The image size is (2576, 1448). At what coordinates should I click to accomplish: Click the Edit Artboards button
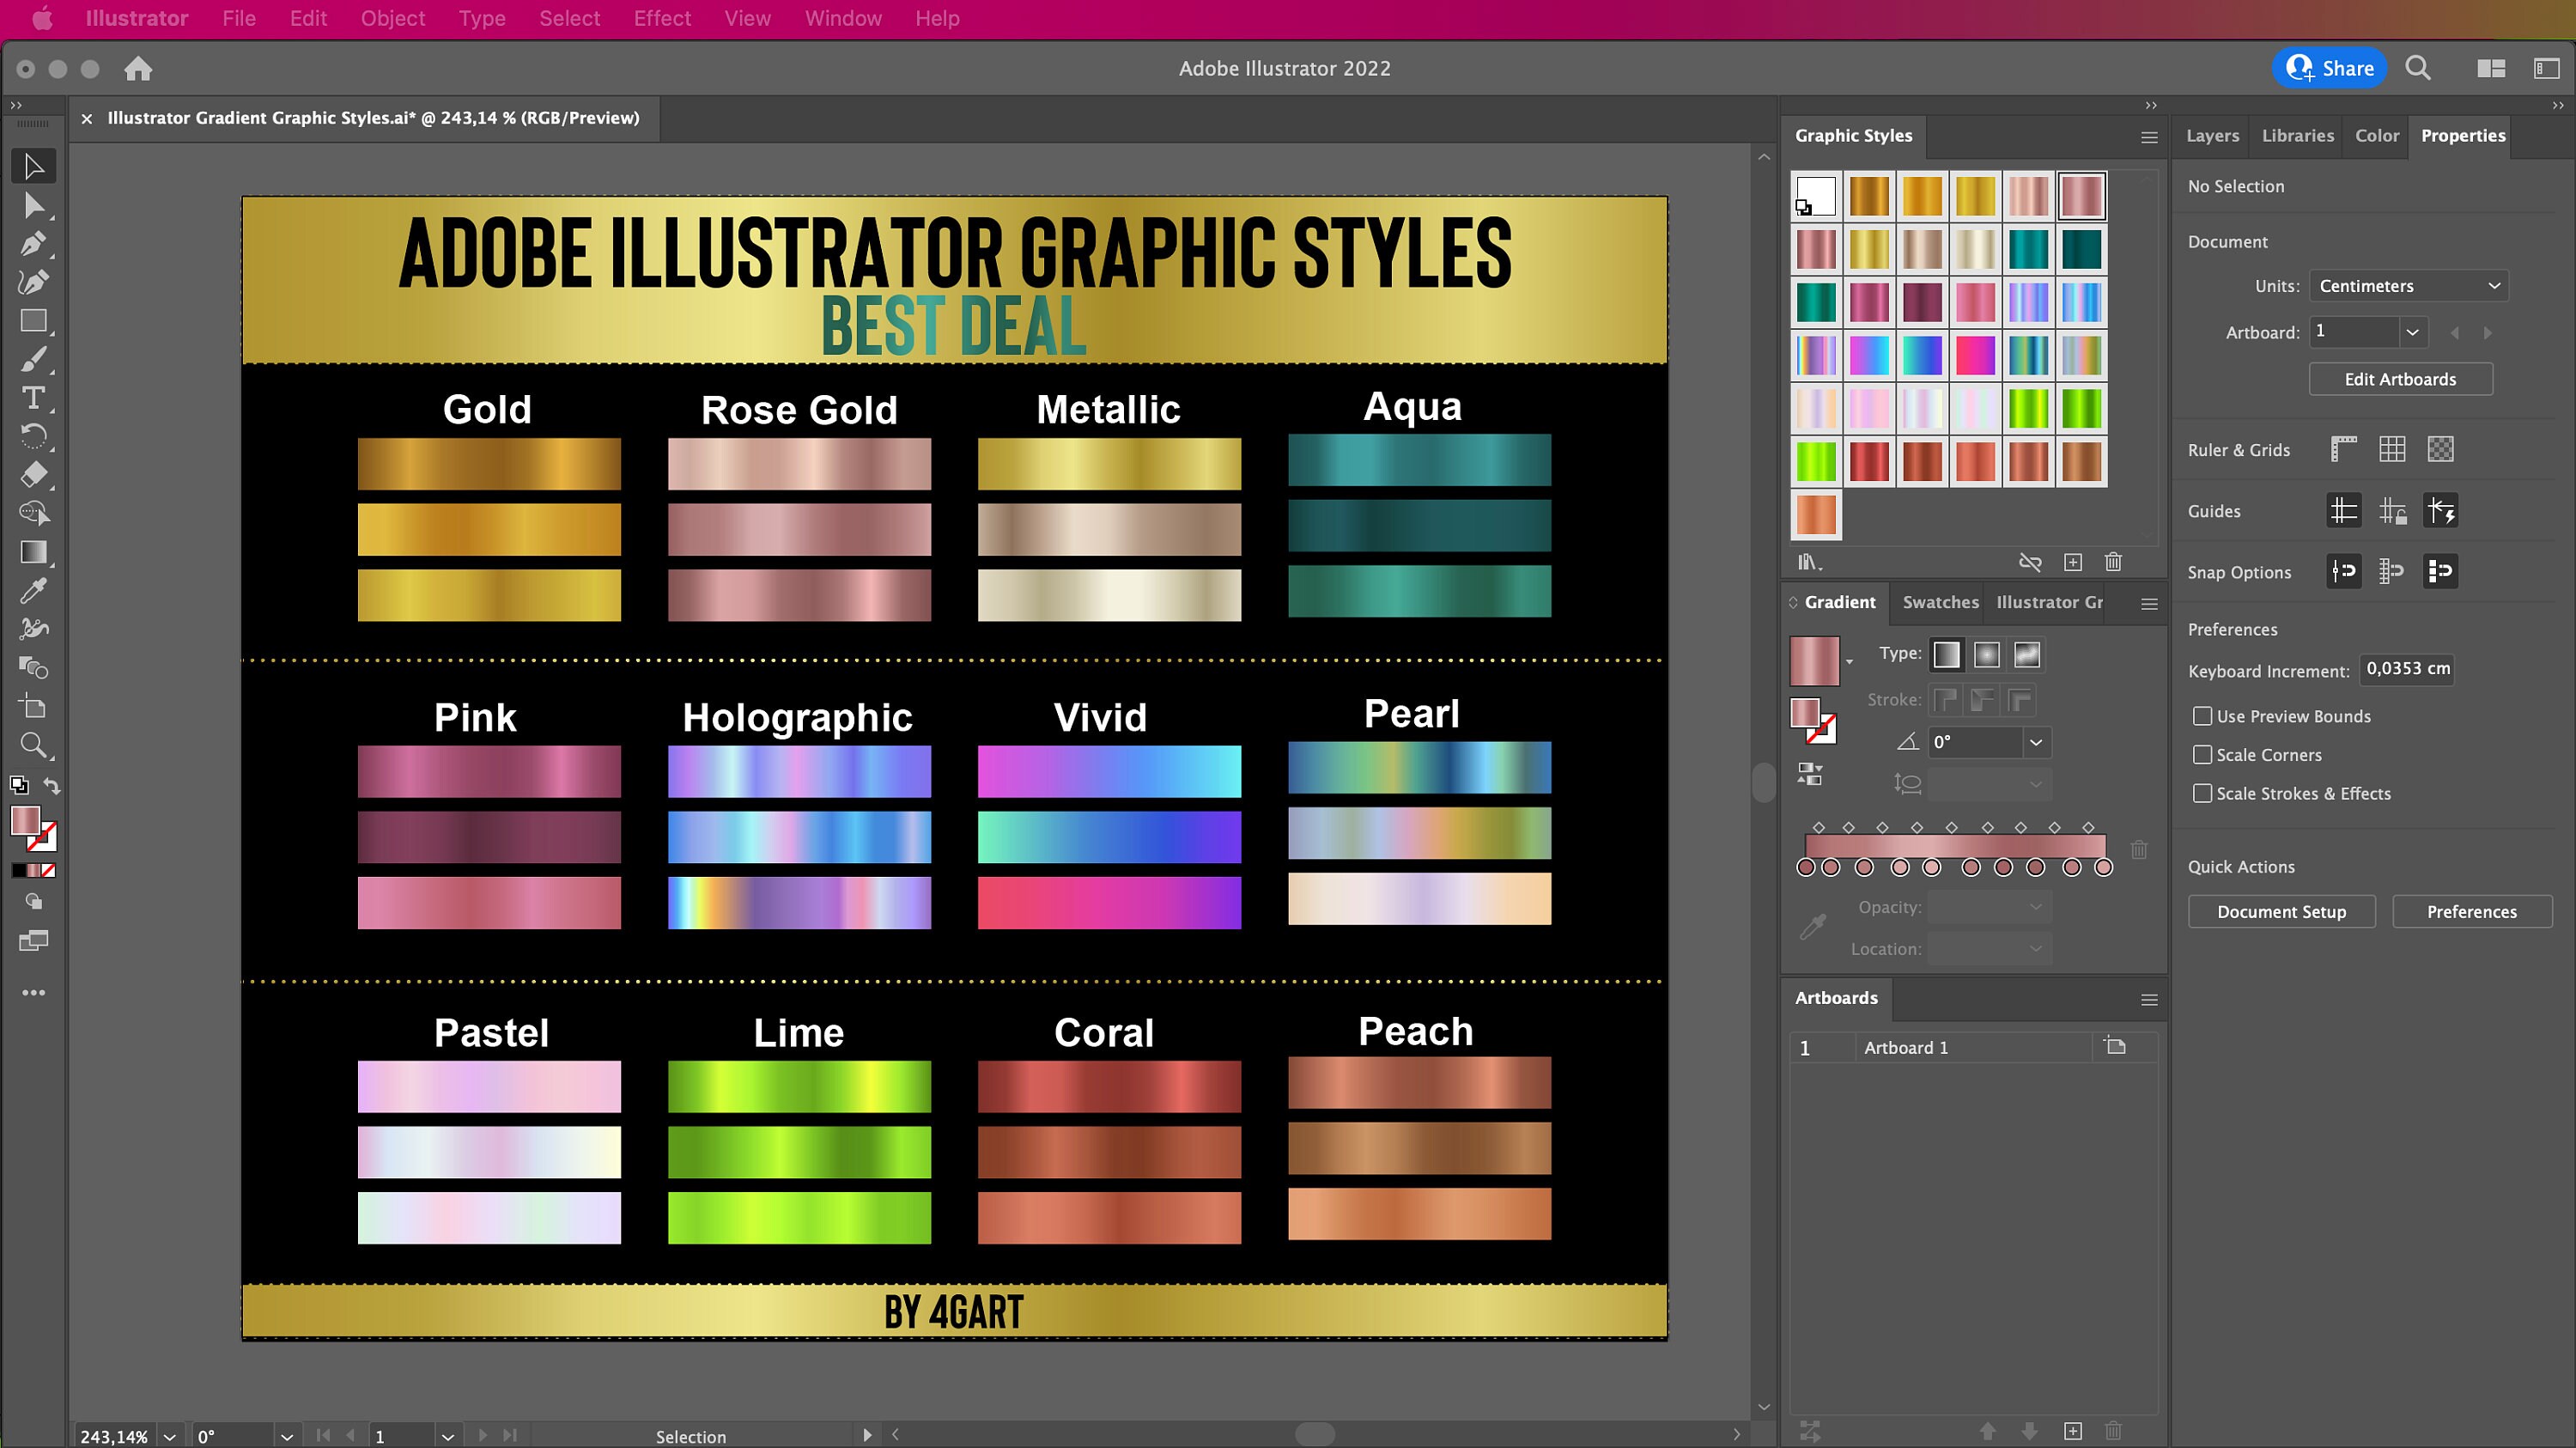pos(2400,378)
